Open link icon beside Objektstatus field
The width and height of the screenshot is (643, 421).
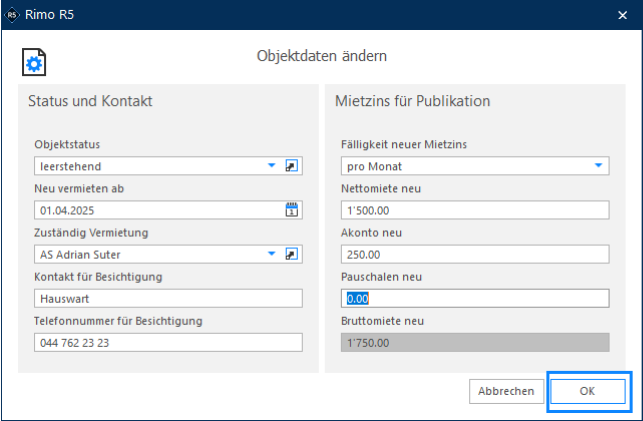pyautogui.click(x=292, y=166)
